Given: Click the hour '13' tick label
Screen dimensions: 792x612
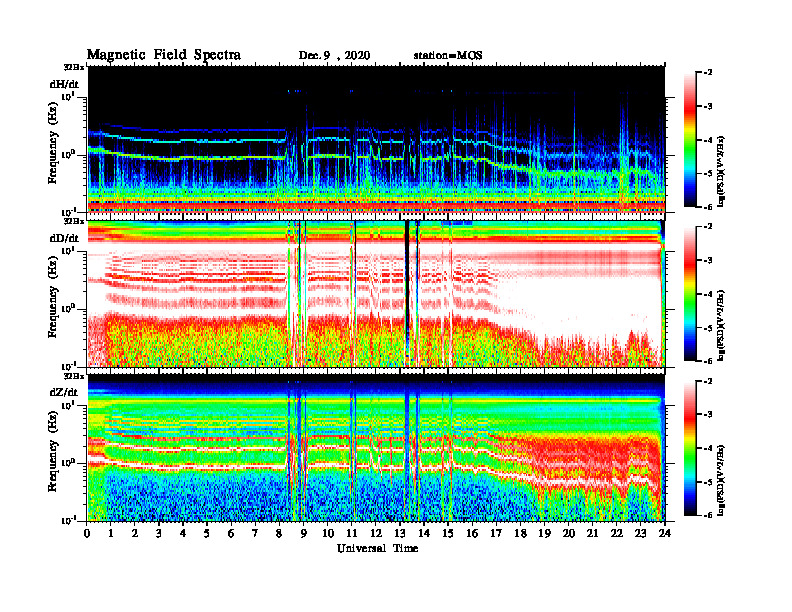Looking at the screenshot, I should point(400,534).
